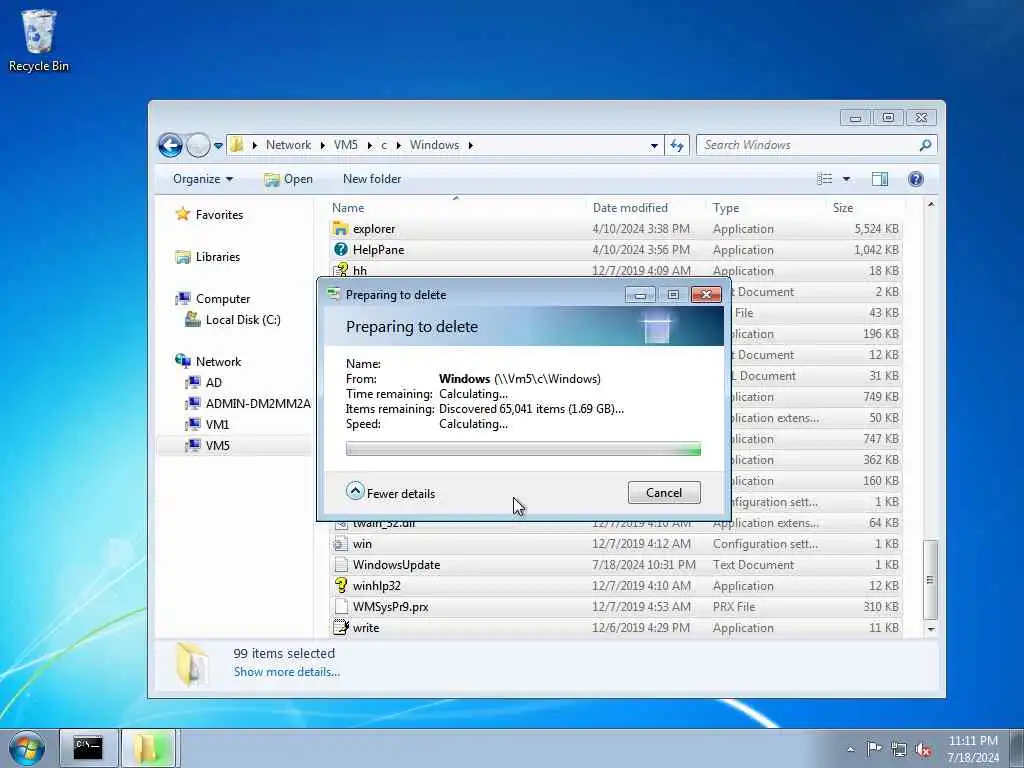
Task: Click the 4/10/2024 3:38 PM date cell
Action: pos(641,229)
